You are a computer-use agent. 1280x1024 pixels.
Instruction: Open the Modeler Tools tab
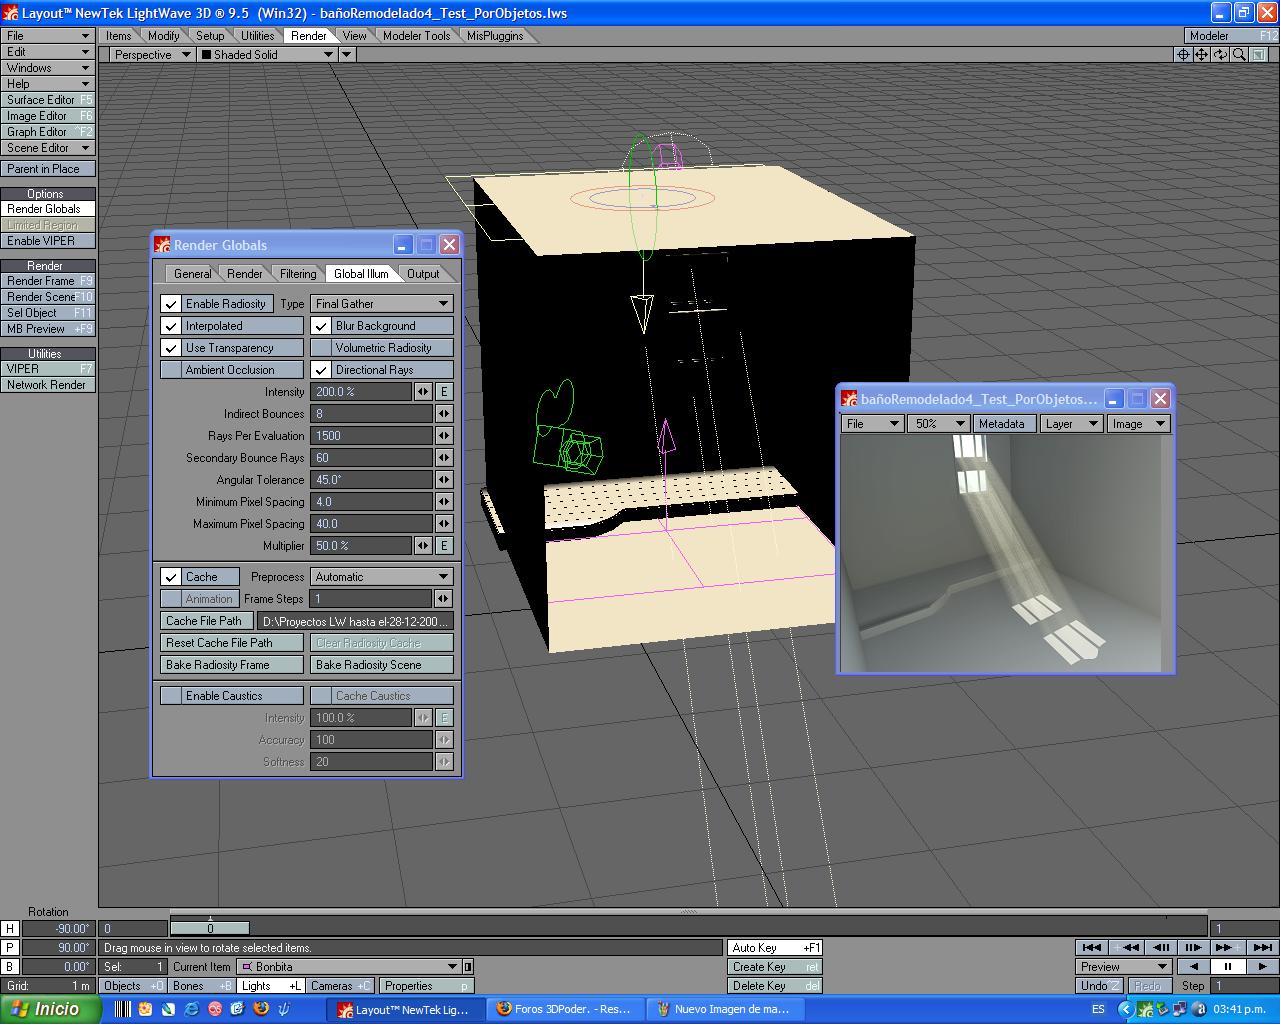(417, 36)
